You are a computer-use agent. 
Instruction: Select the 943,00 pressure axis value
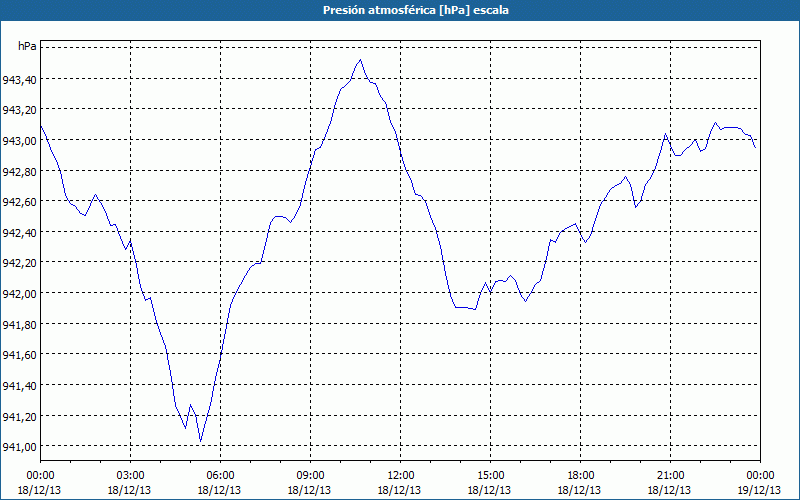click(19, 140)
